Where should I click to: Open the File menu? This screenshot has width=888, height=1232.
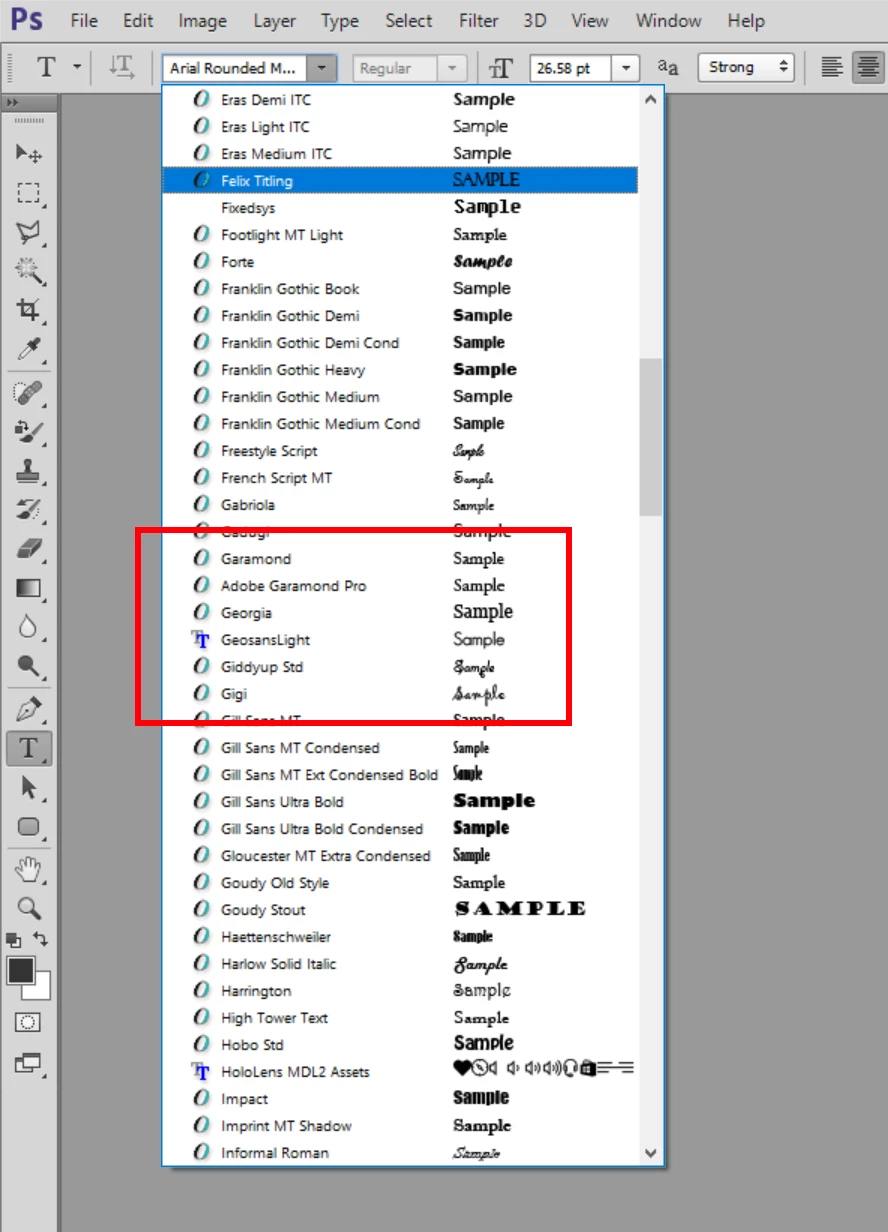coord(84,20)
